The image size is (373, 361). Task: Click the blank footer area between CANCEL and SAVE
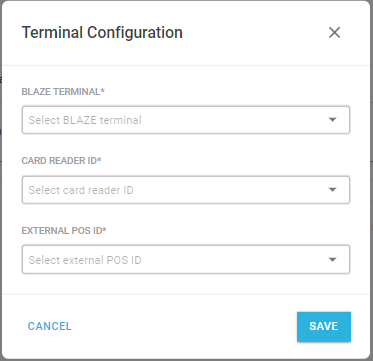[184, 327]
